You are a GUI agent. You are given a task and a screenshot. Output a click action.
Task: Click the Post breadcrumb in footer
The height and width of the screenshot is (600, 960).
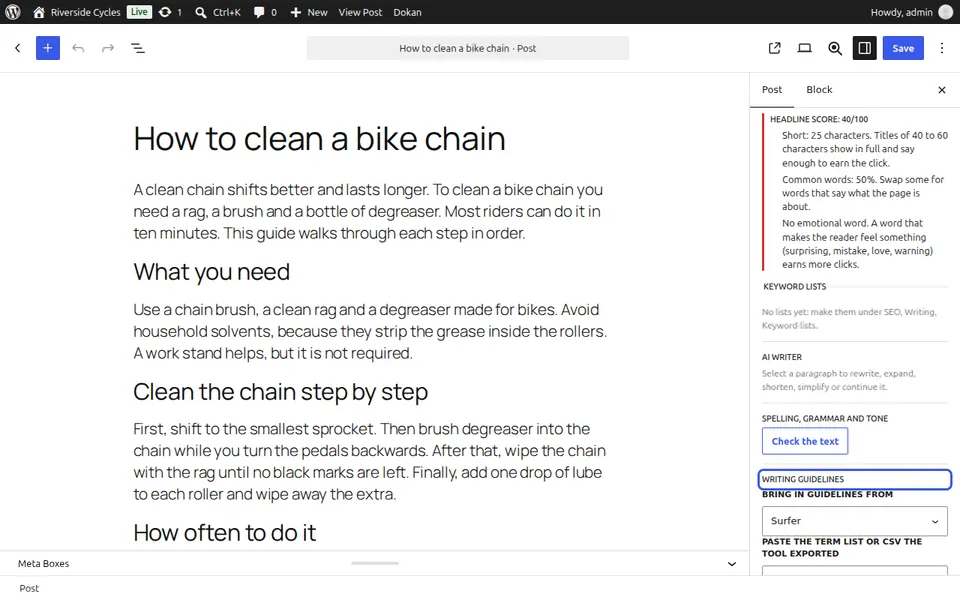[29, 588]
